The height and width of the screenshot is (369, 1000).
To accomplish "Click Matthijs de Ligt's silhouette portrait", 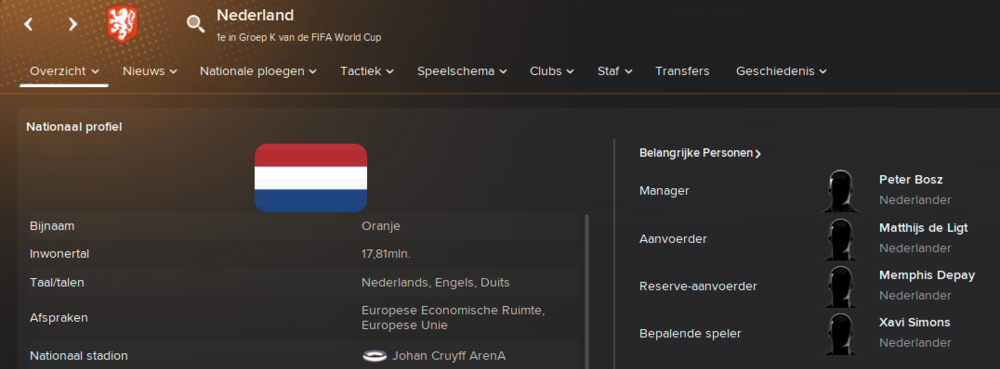I will click(840, 239).
